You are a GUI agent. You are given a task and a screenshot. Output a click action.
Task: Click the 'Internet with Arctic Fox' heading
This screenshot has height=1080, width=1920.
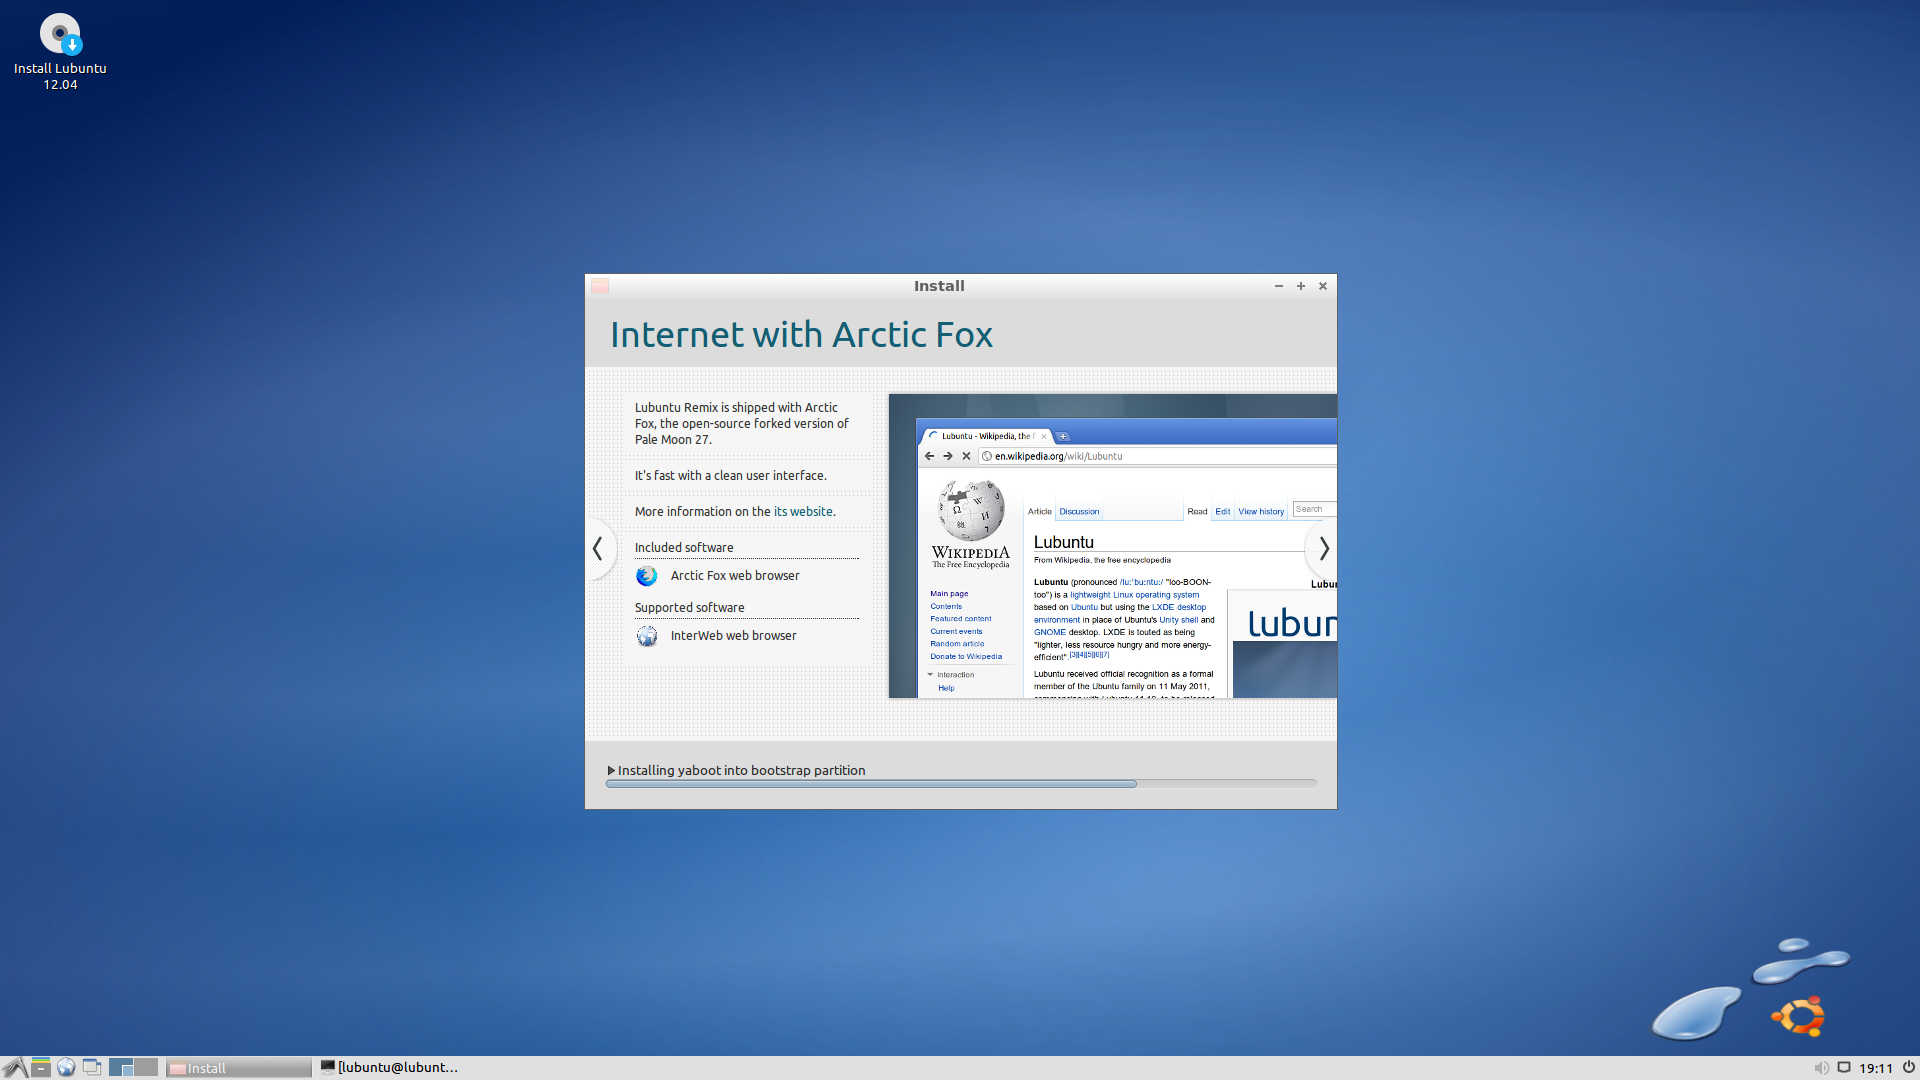(x=801, y=335)
